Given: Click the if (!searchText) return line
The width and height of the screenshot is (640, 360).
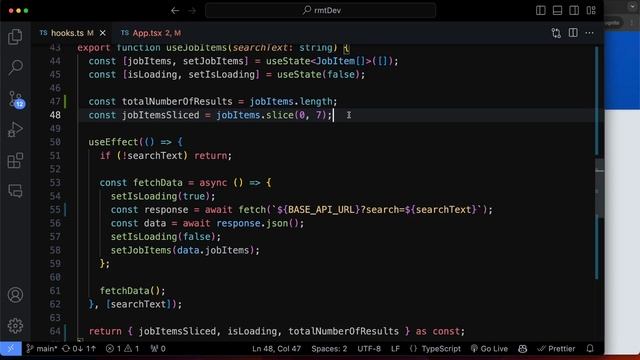Looking at the screenshot, I should pyautogui.click(x=166, y=156).
